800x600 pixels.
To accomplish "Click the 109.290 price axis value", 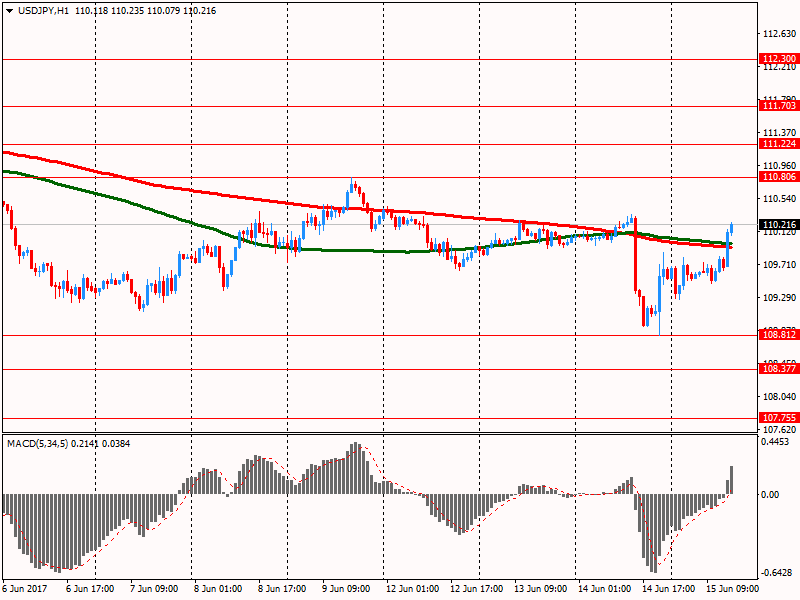I will pos(779,297).
